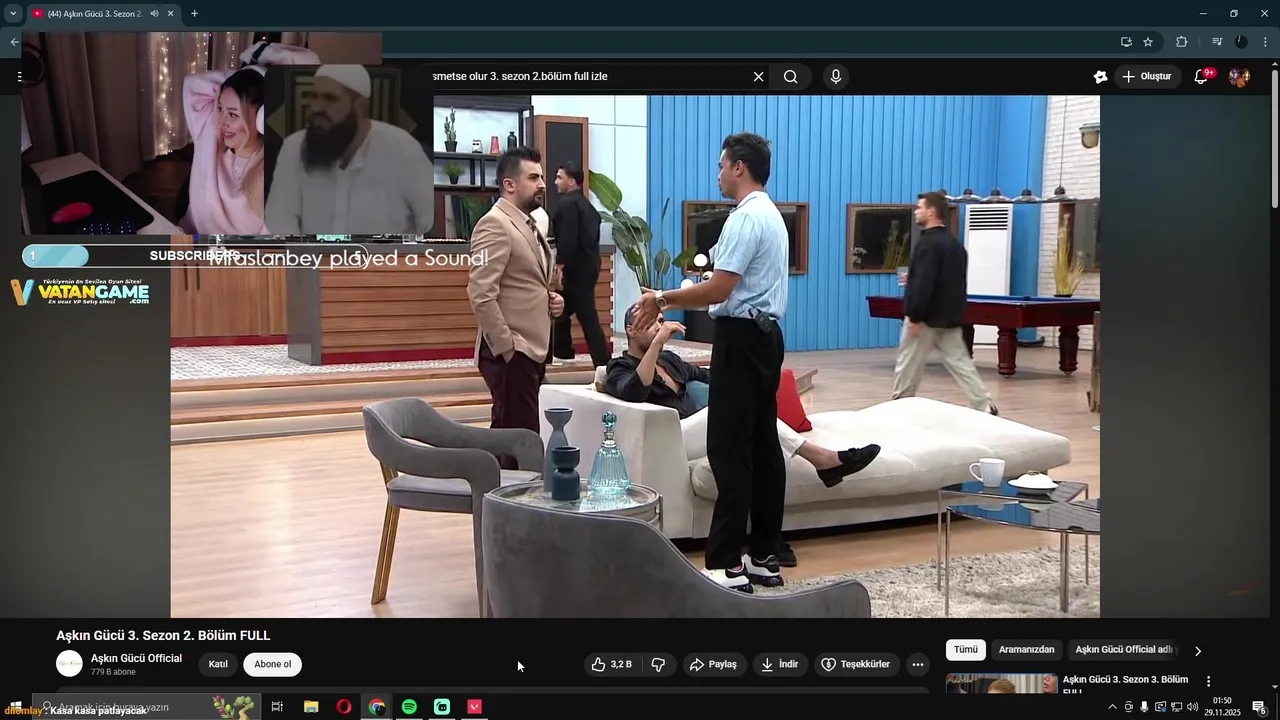
Task: Open more actions three-dot menu
Action: [917, 664]
